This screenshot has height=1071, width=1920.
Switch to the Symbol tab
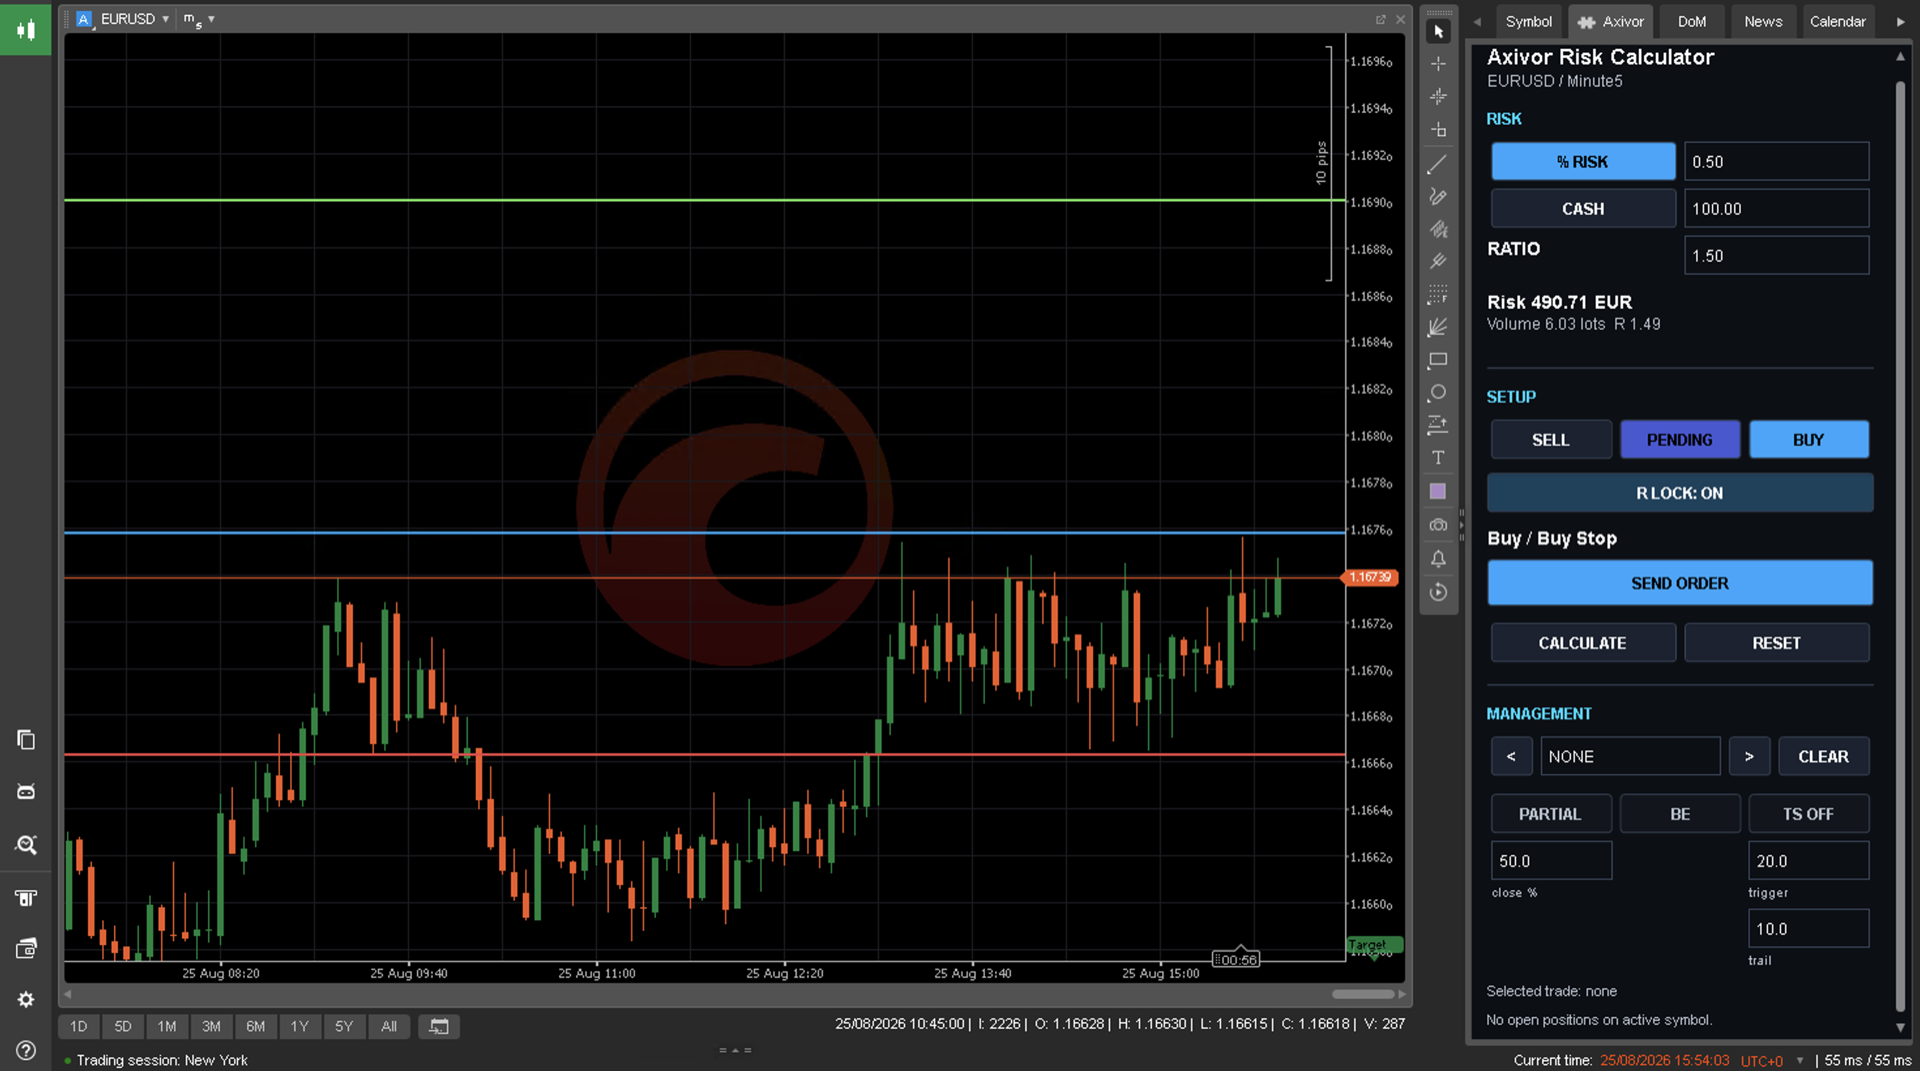point(1528,21)
